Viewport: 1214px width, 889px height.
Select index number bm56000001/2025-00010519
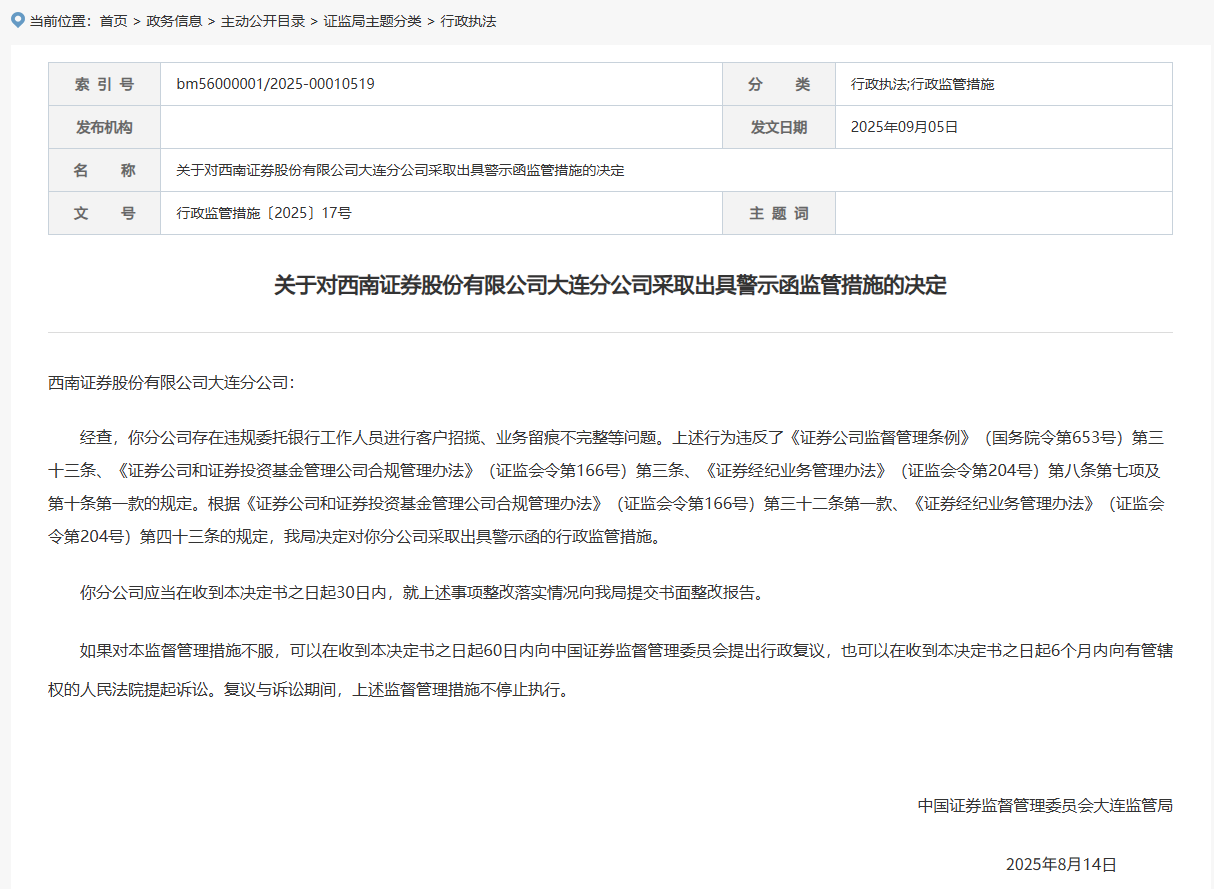coord(276,84)
